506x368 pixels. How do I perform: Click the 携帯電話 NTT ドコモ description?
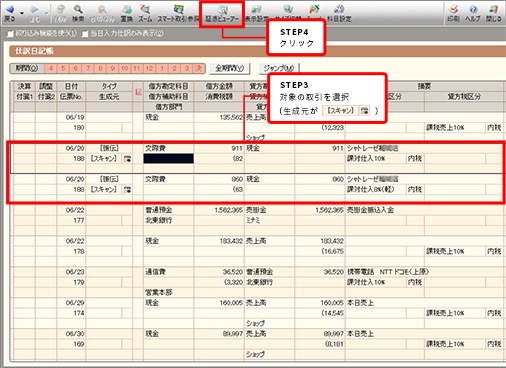[388, 272]
